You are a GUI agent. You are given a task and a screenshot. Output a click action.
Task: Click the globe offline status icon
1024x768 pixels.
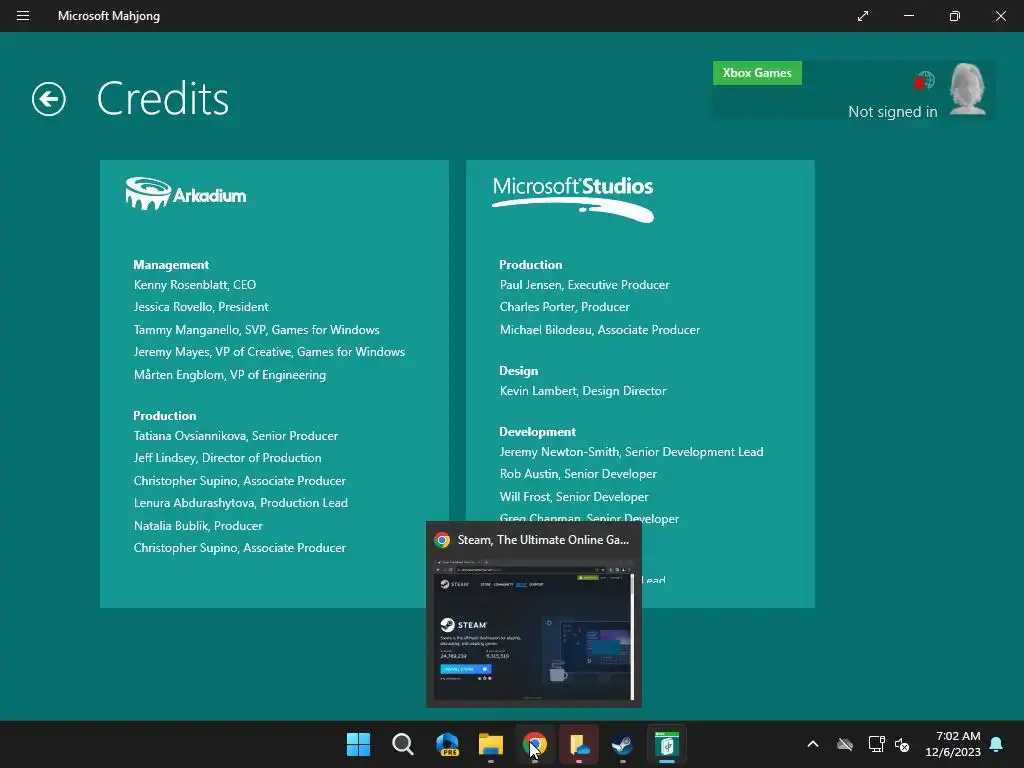924,81
